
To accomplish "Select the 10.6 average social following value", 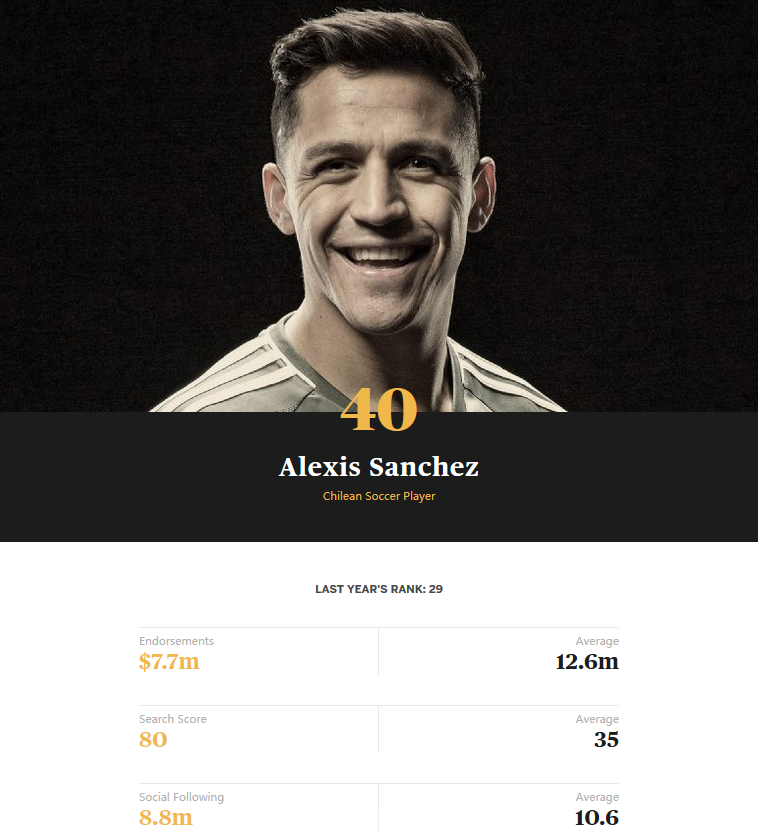I will pos(596,818).
